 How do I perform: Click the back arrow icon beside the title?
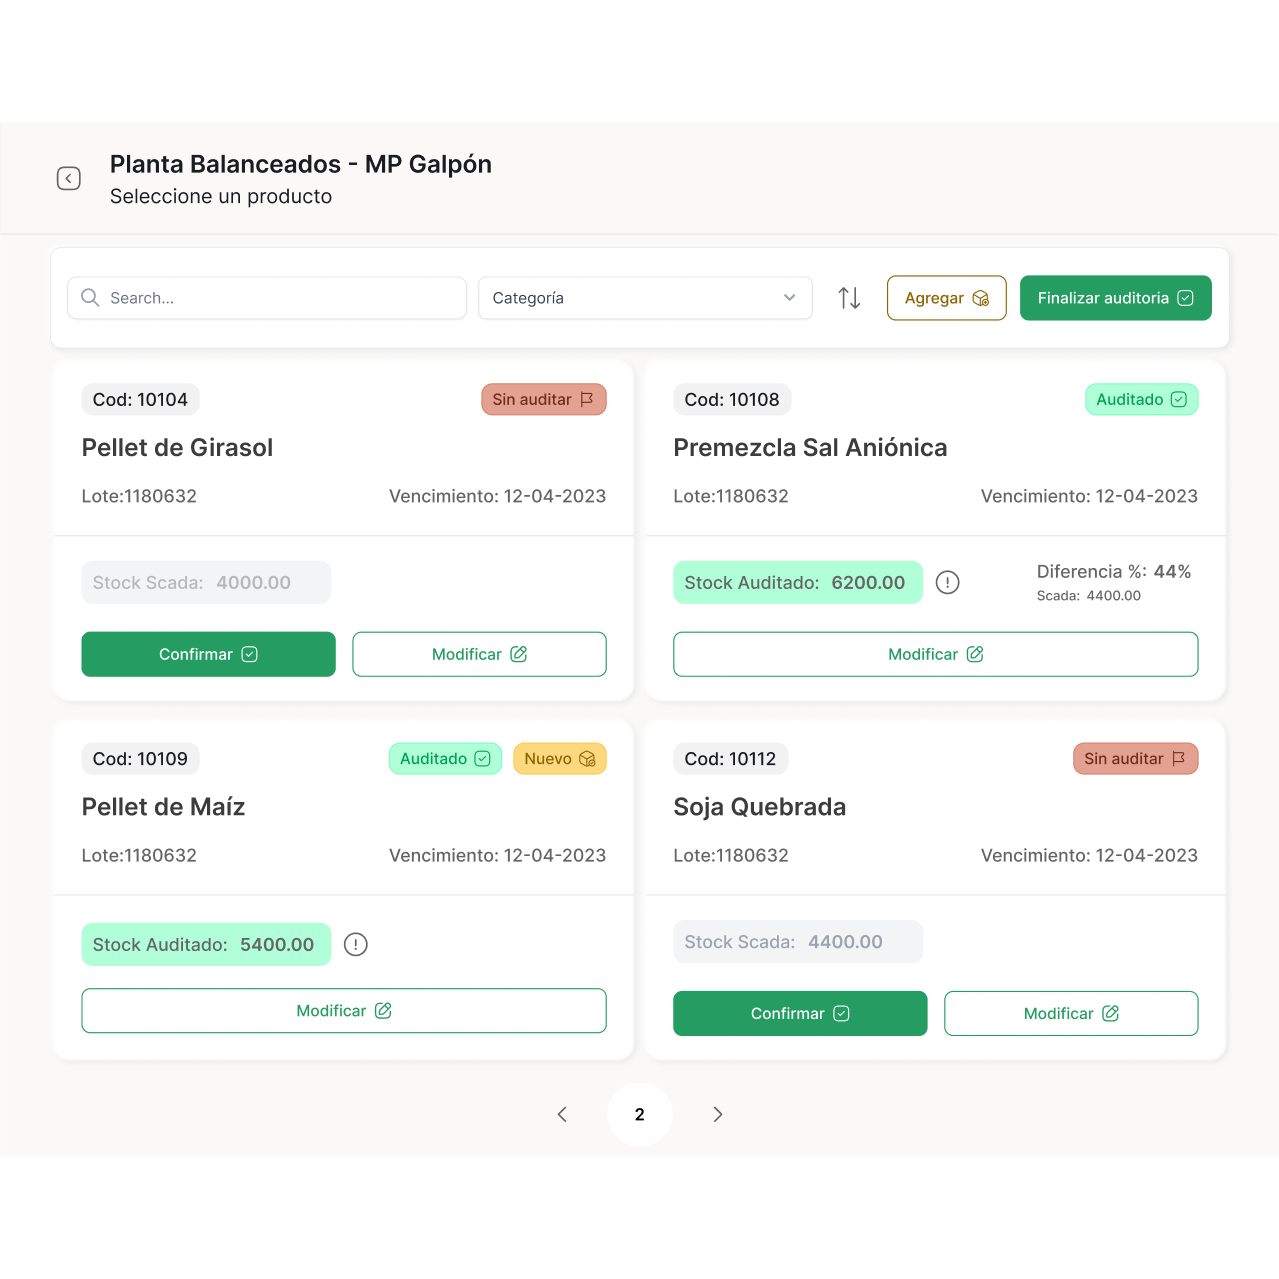68,179
